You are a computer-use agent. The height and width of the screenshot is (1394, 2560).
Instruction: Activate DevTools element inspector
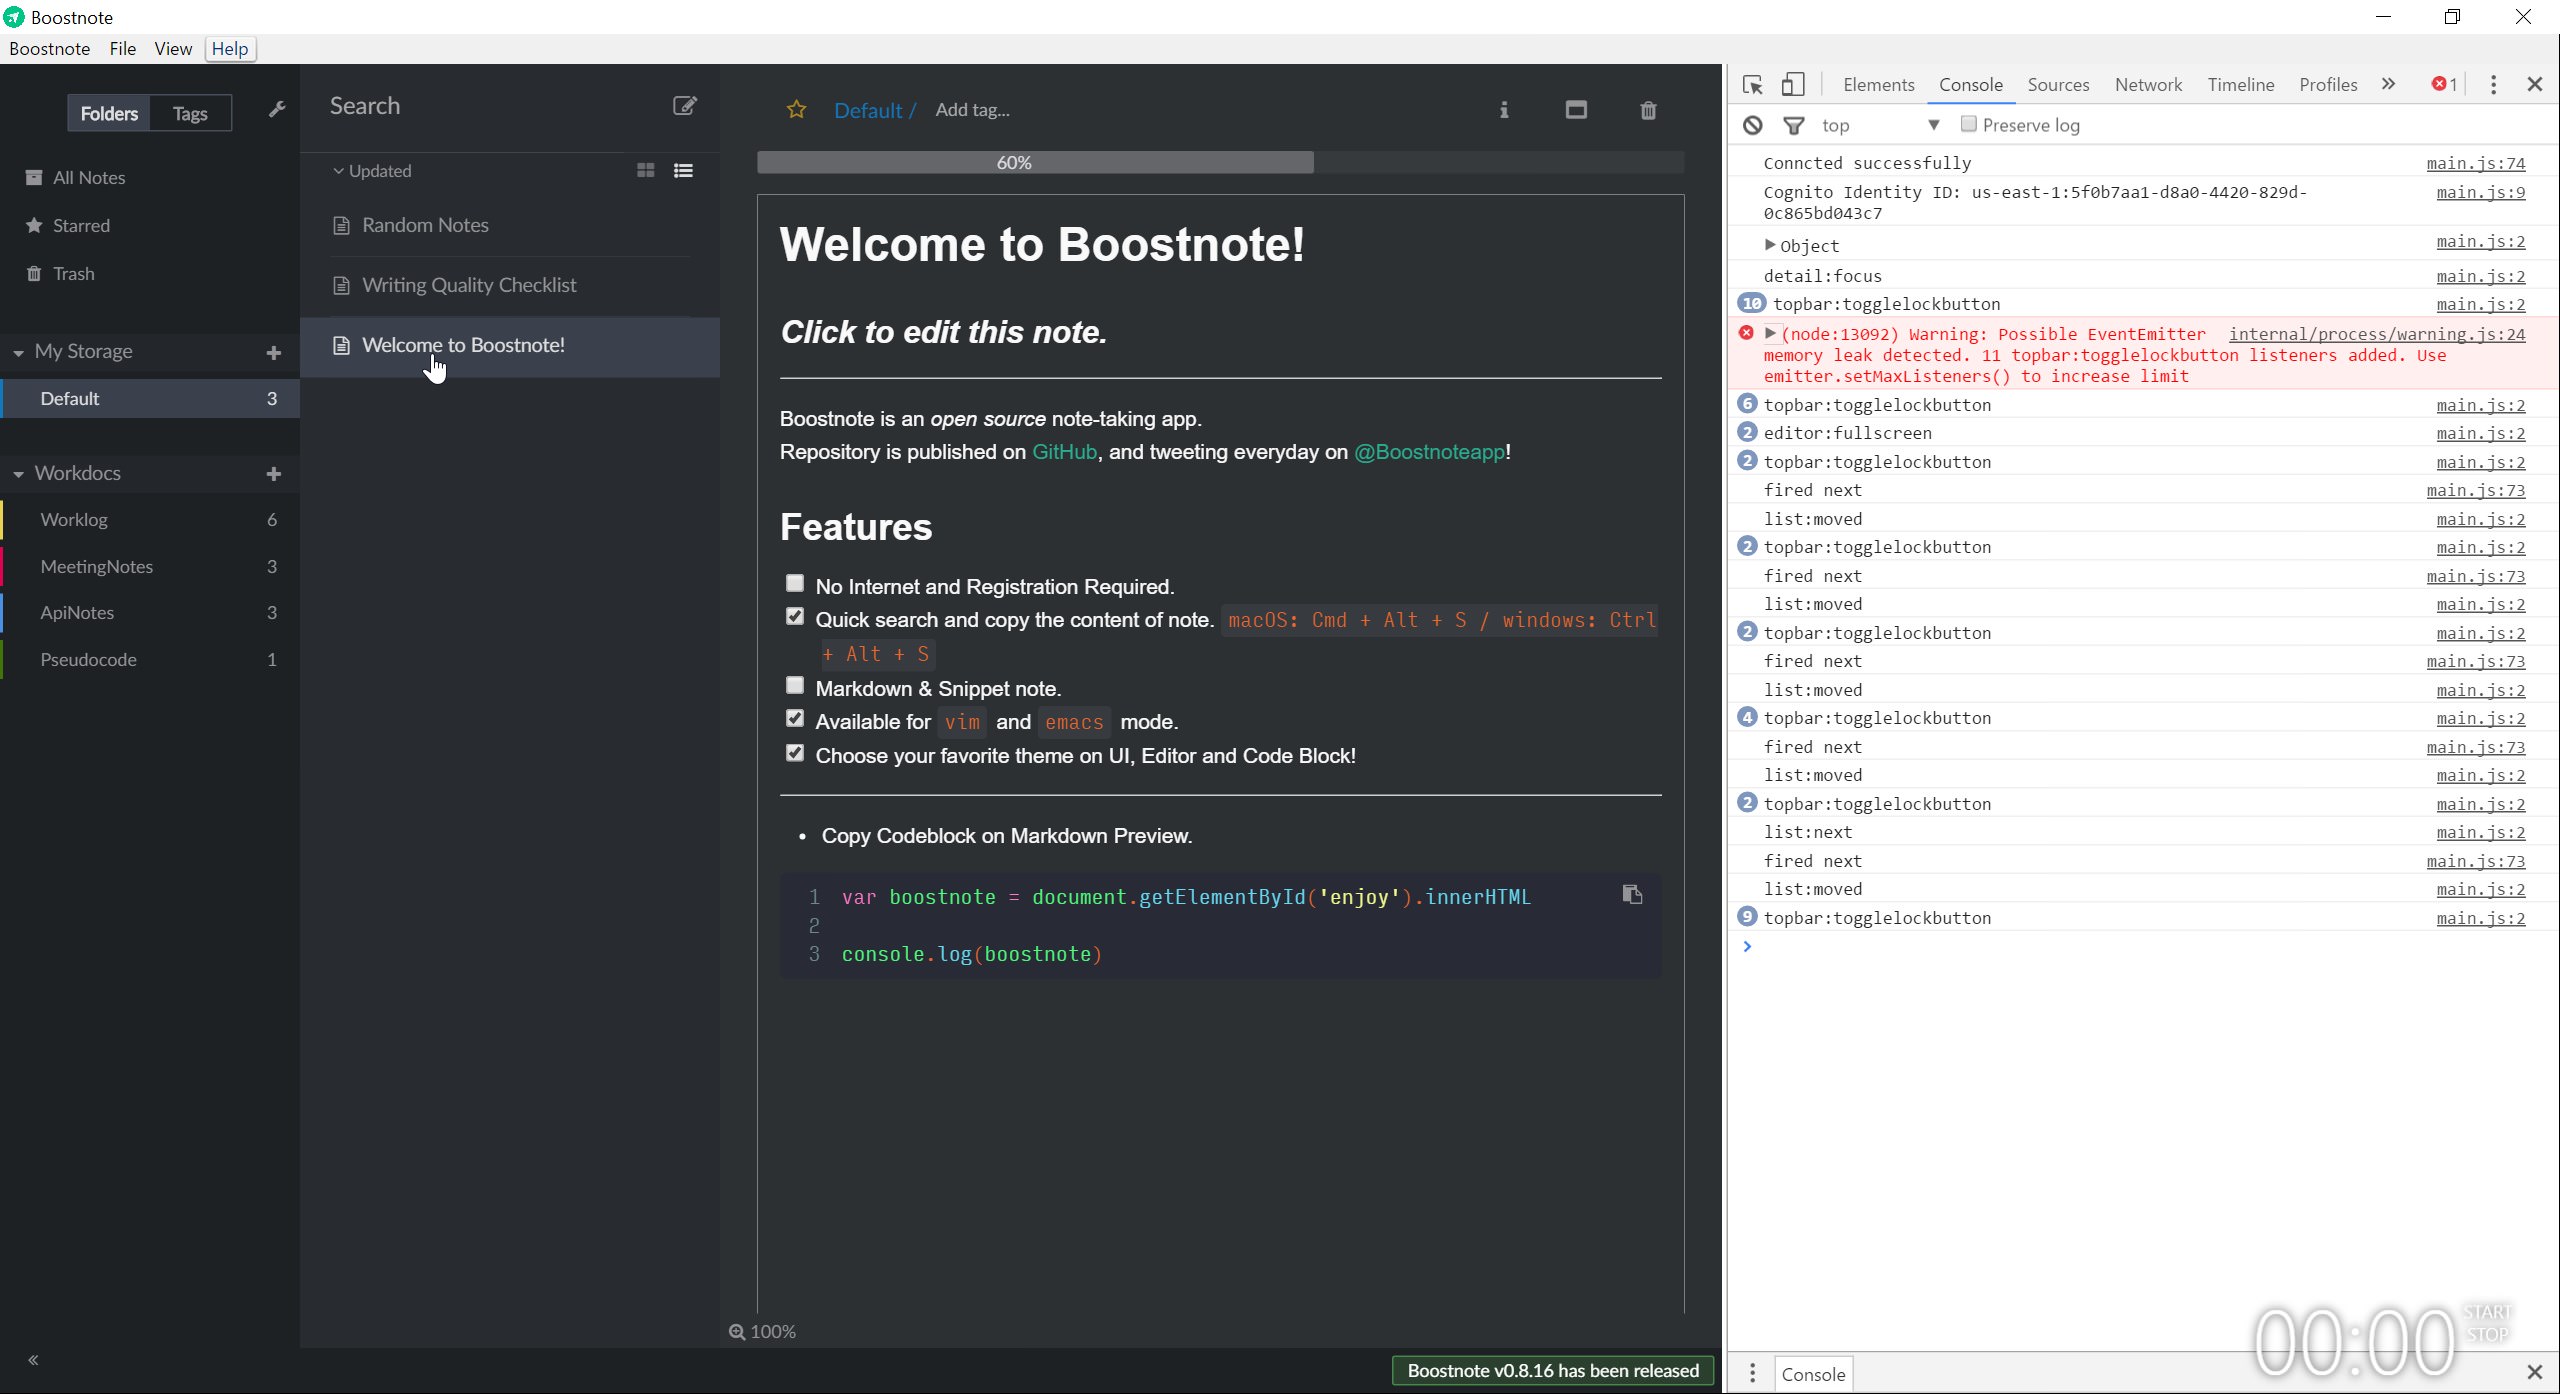1753,85
